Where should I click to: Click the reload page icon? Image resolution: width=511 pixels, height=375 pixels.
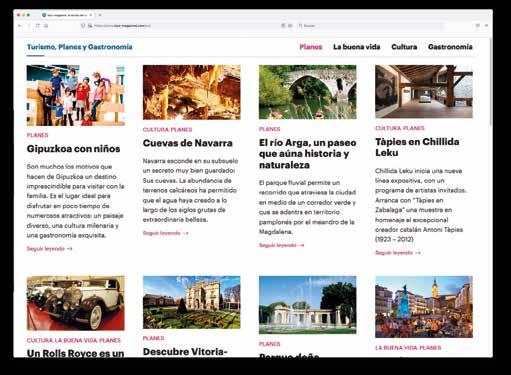[37, 26]
